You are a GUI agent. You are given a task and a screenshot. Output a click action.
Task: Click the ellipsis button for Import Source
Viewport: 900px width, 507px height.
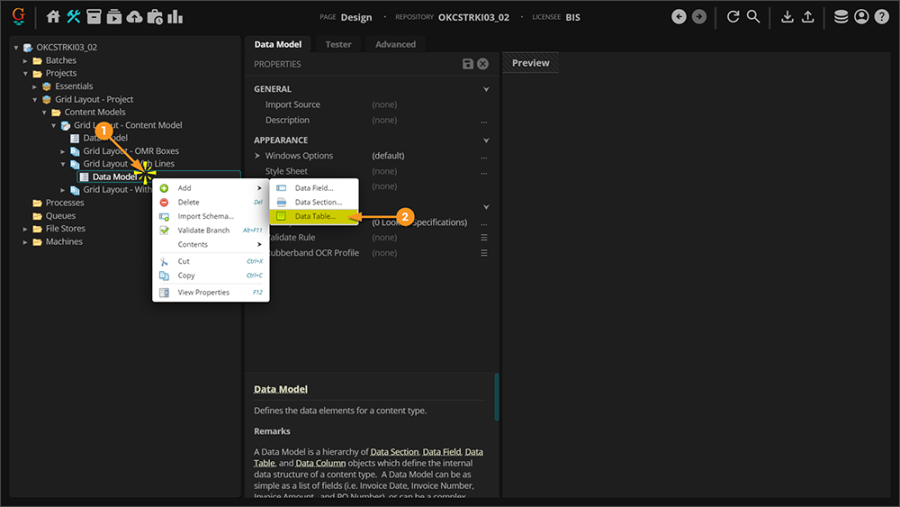(484, 104)
